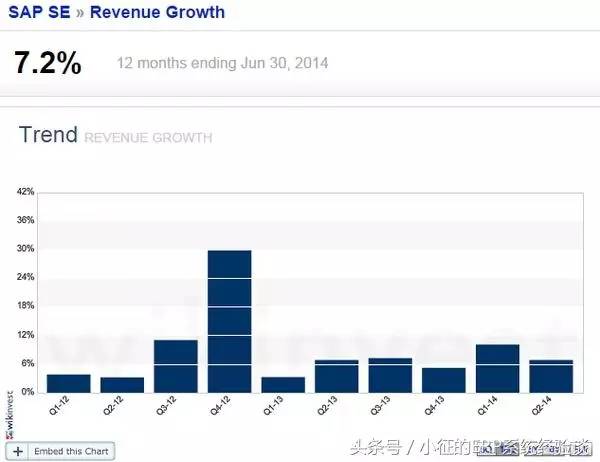Click the Q2-13 bar
Viewport: 600px width, 462px height.
(336, 376)
